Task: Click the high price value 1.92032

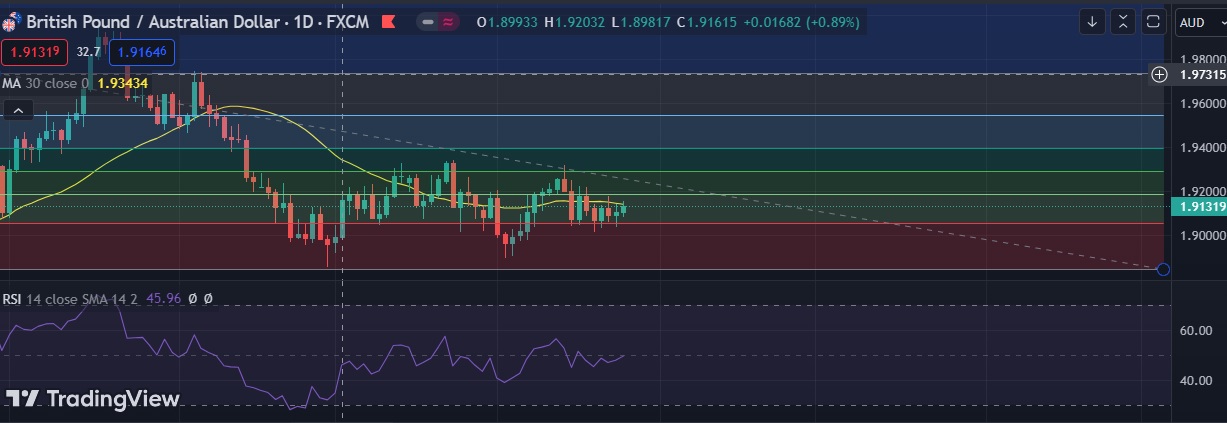Action: pyautogui.click(x=581, y=22)
